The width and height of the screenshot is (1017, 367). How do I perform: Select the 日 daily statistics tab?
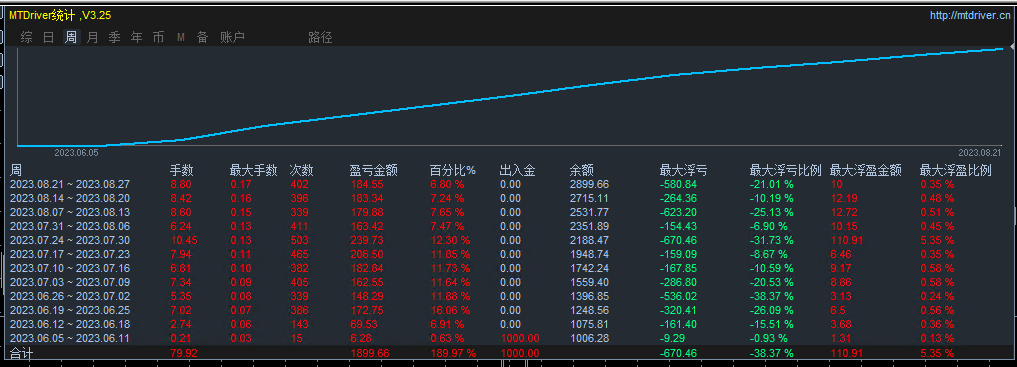(49, 38)
